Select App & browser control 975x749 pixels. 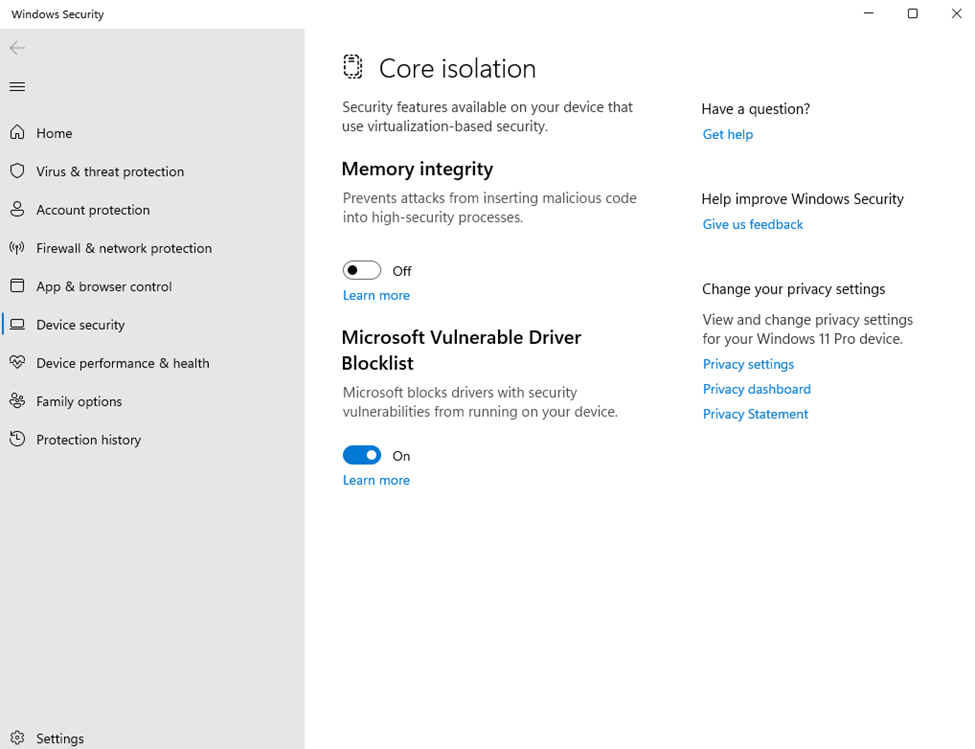104,287
